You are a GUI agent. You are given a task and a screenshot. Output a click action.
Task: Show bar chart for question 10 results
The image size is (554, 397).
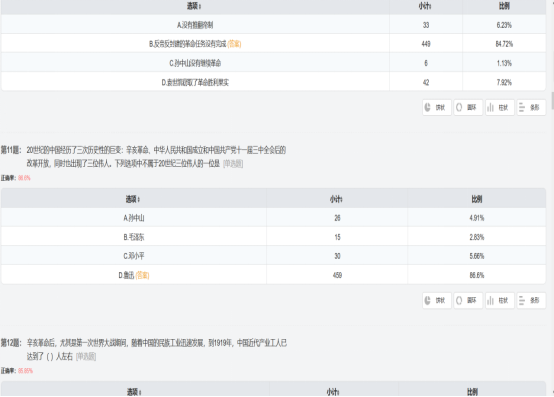coord(531,107)
